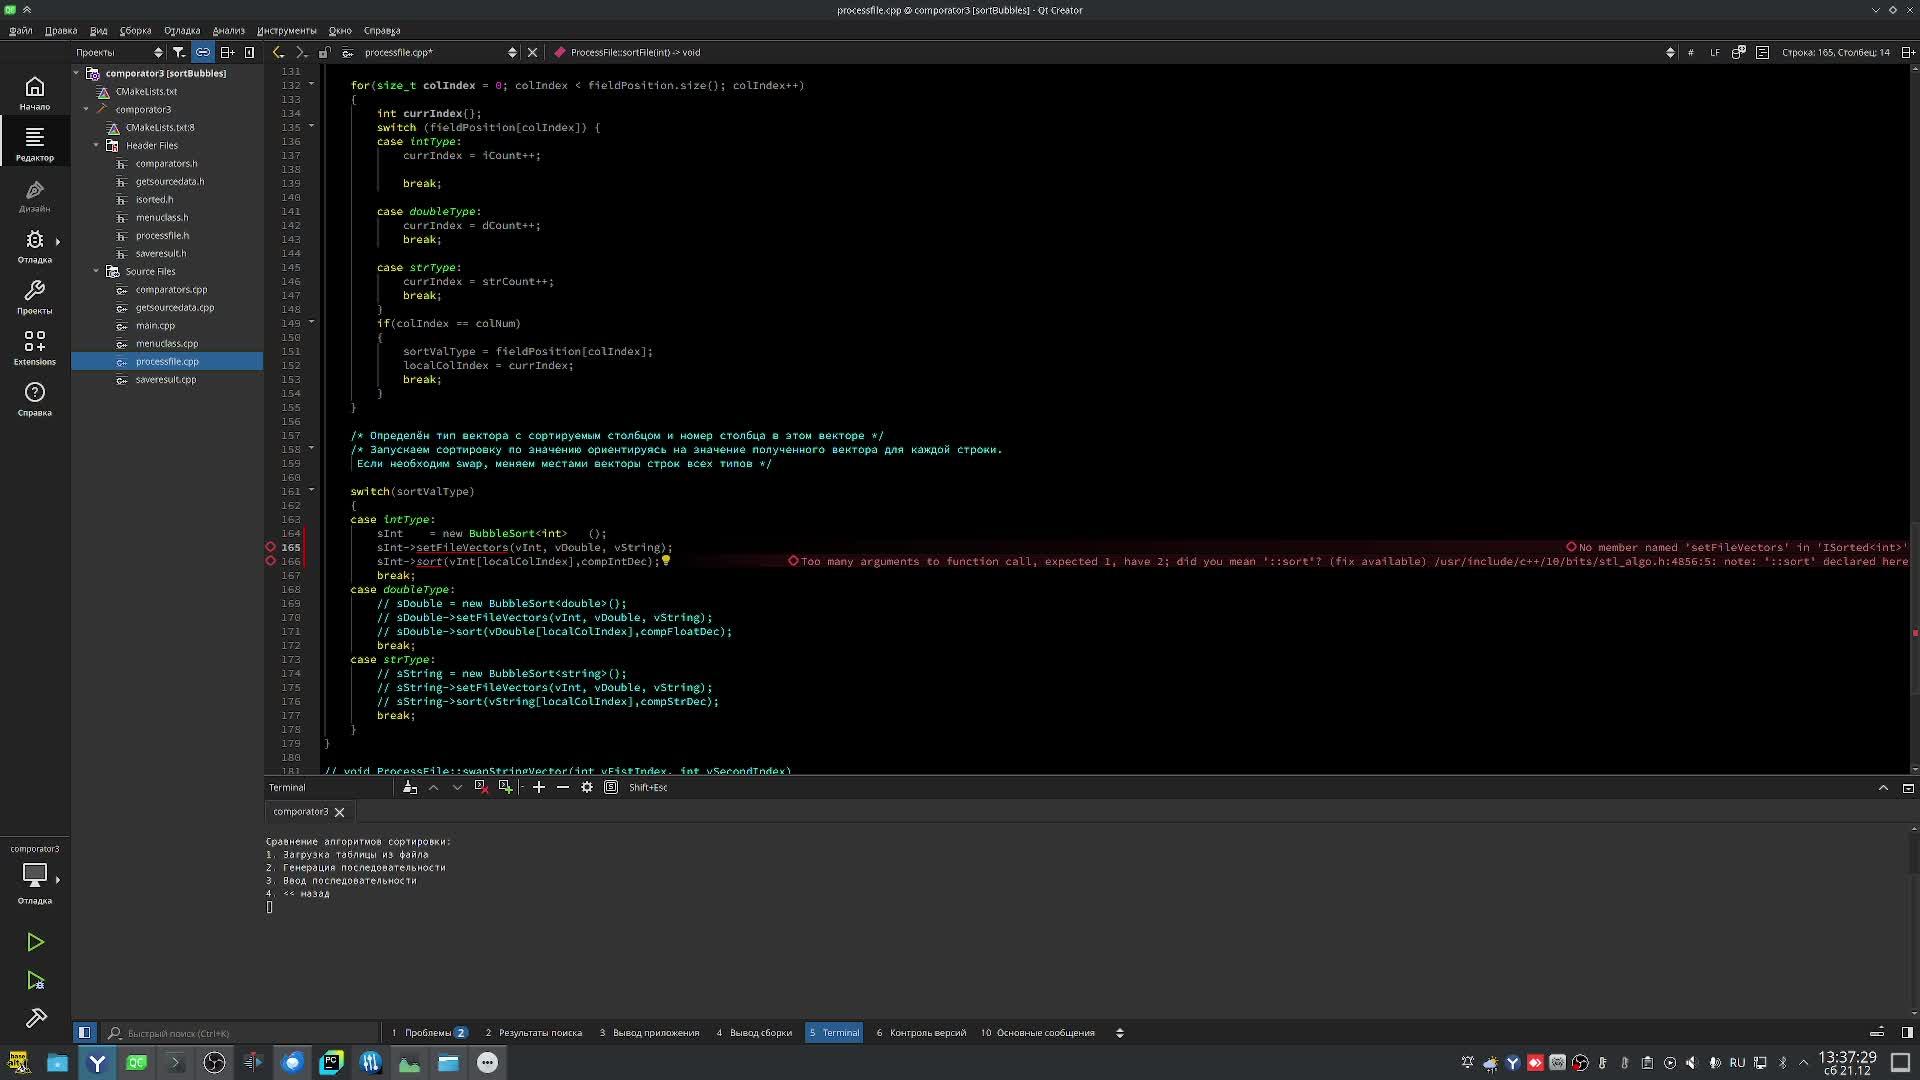Screen dimensions: 1920x1080
Task: Open the Отладка menu in menu bar
Action: click(x=182, y=30)
